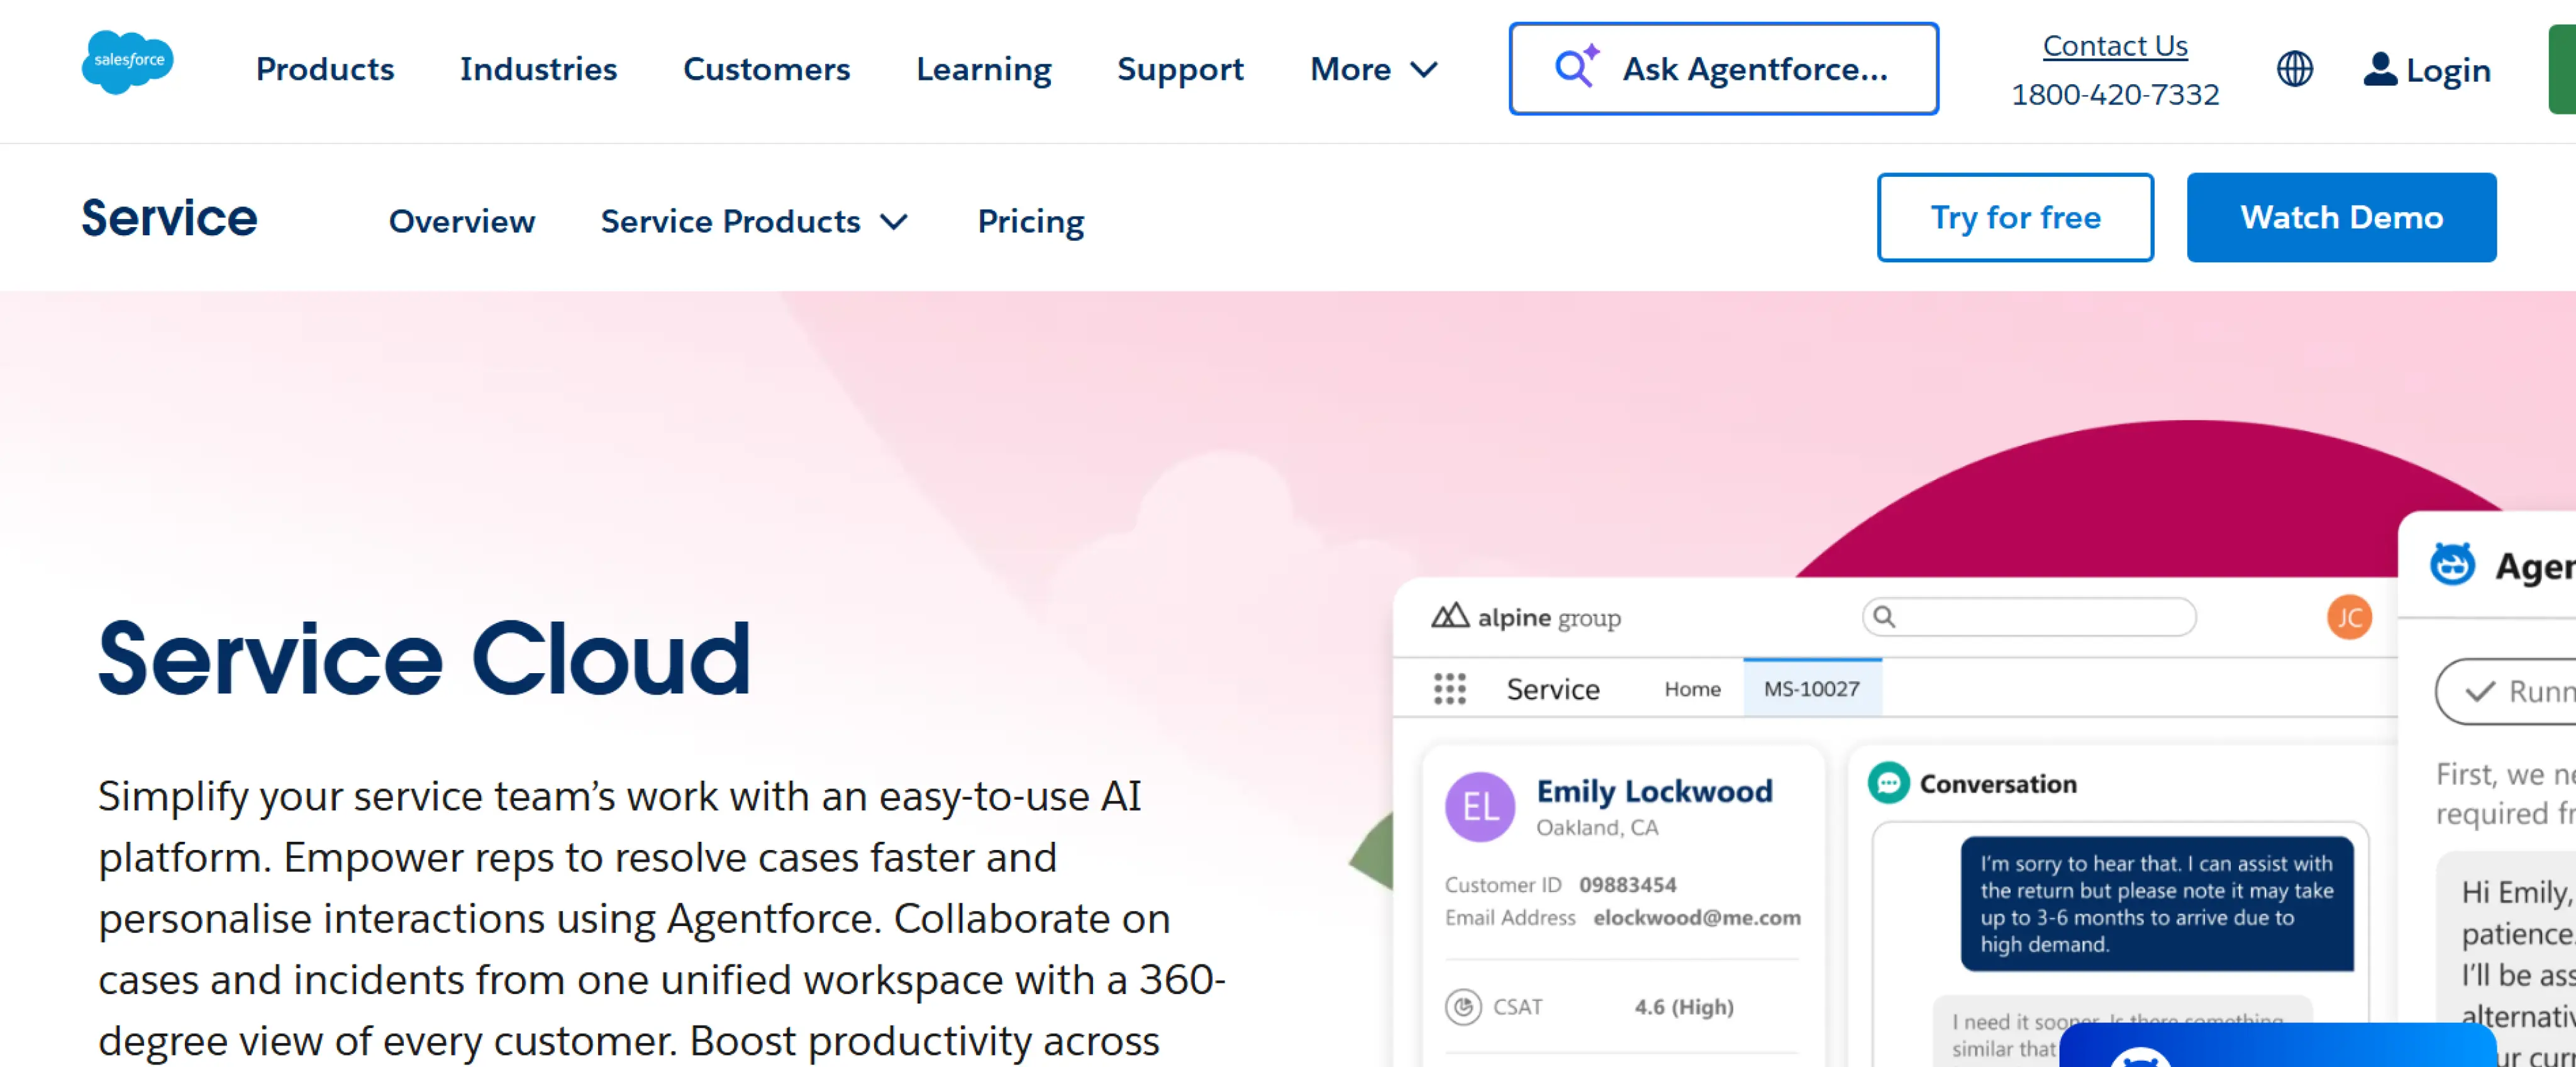2576x1067 pixels.
Task: Select the MS-10027 case tab
Action: tap(1813, 688)
